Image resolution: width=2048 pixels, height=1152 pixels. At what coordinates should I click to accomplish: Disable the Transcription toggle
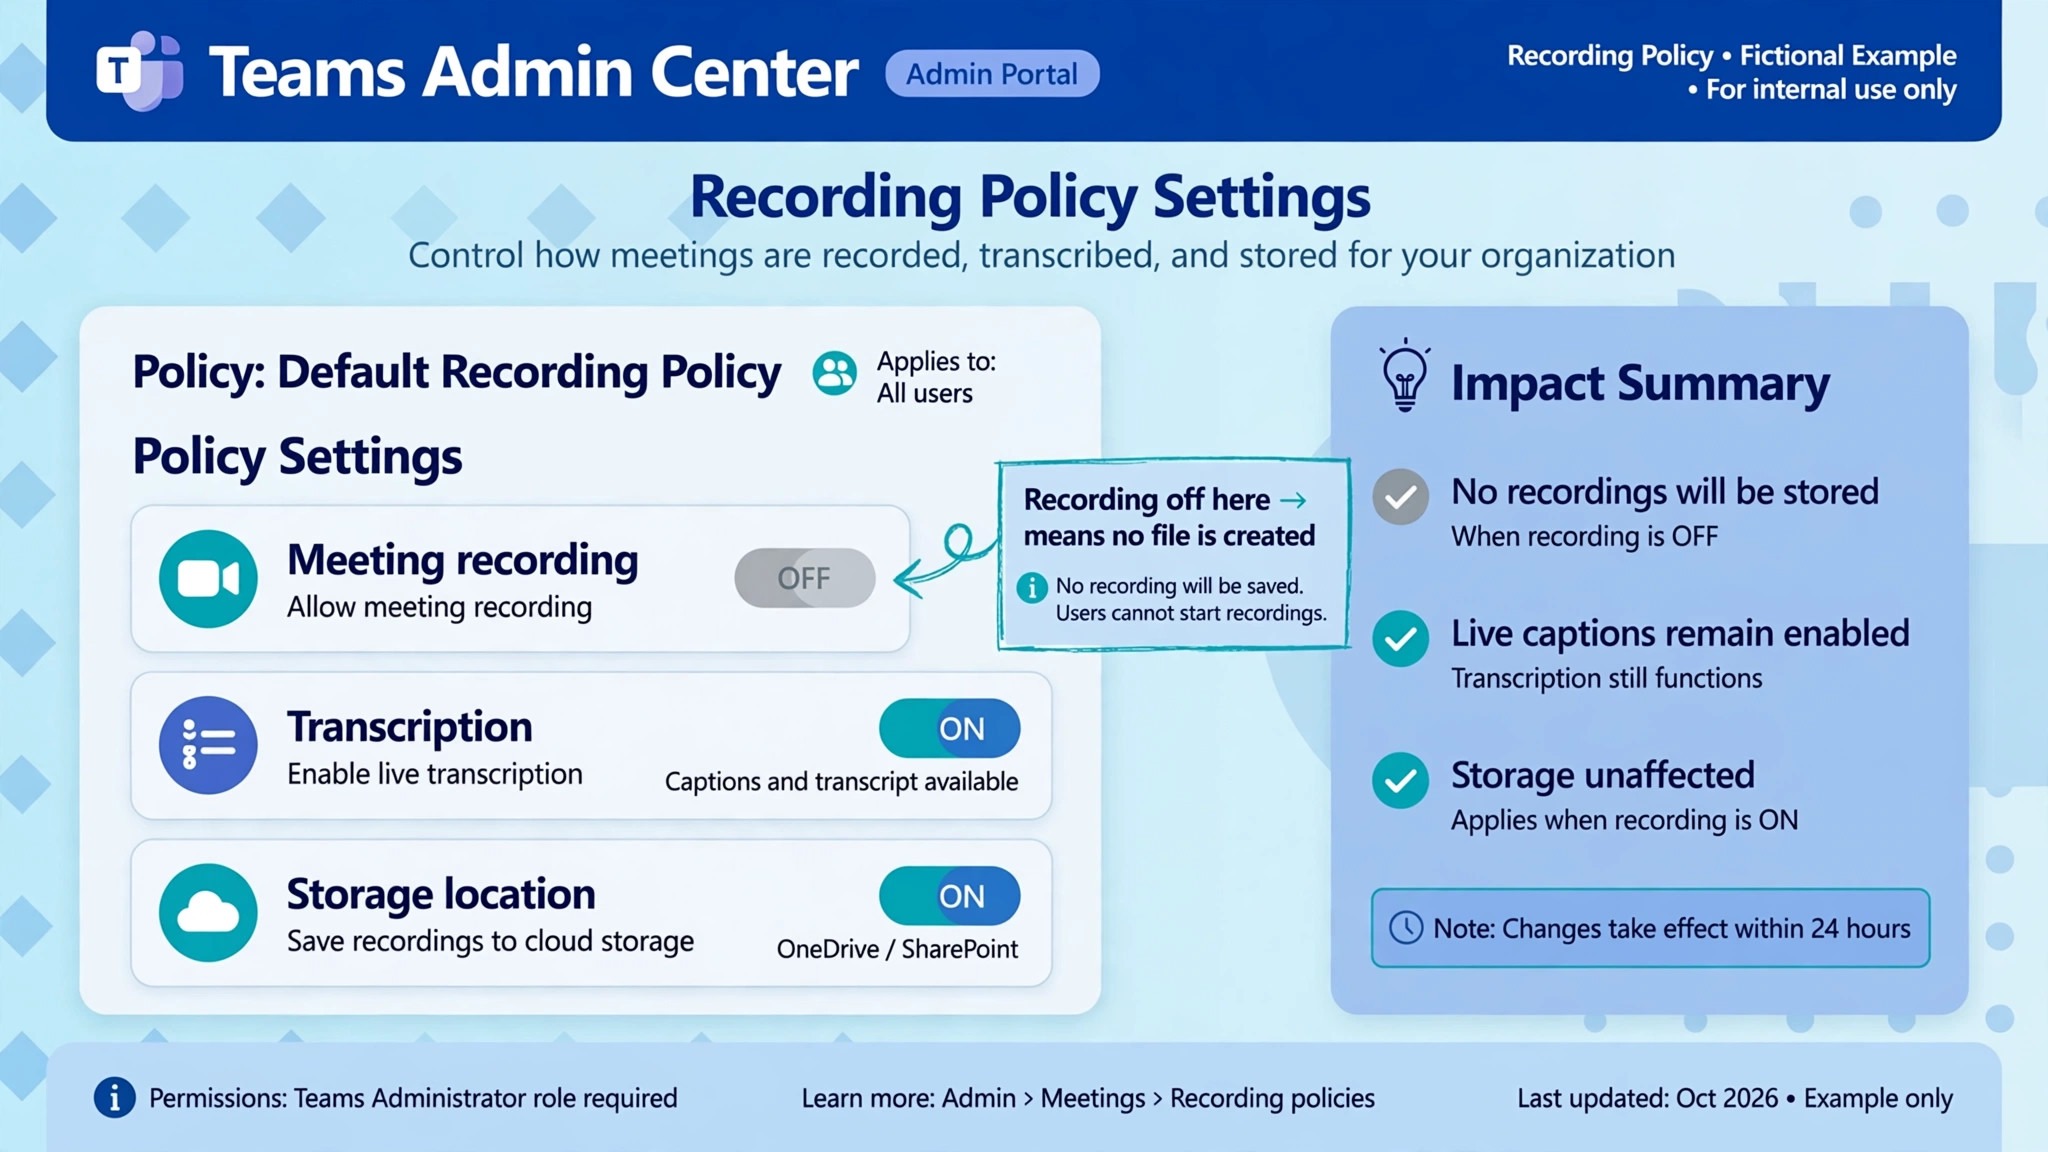click(950, 729)
